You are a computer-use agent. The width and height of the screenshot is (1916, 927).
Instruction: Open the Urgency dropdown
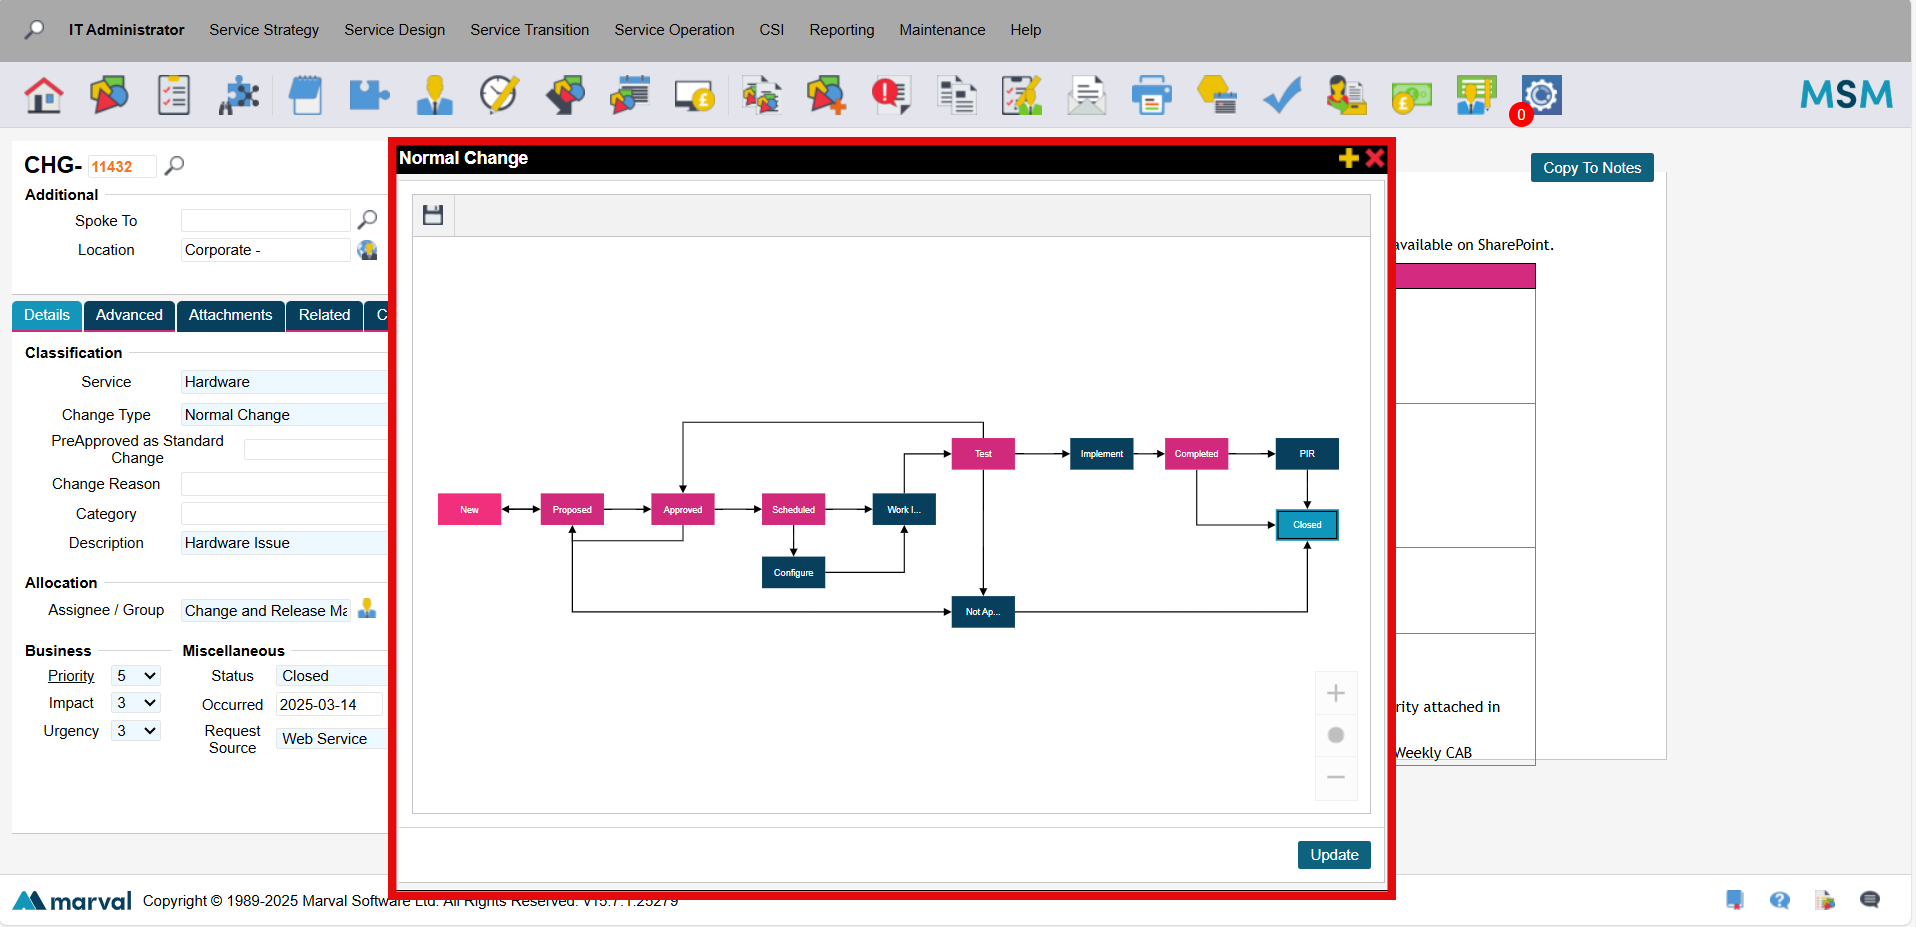point(135,731)
